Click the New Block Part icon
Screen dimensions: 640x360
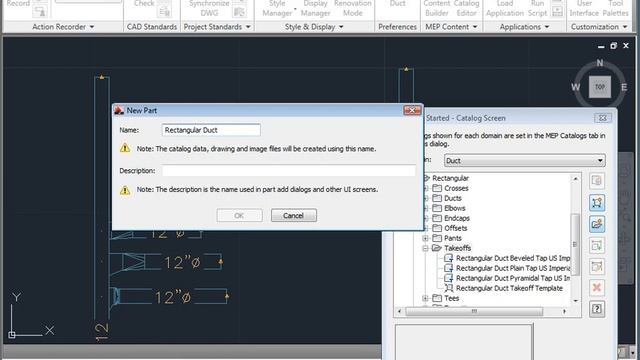click(597, 224)
